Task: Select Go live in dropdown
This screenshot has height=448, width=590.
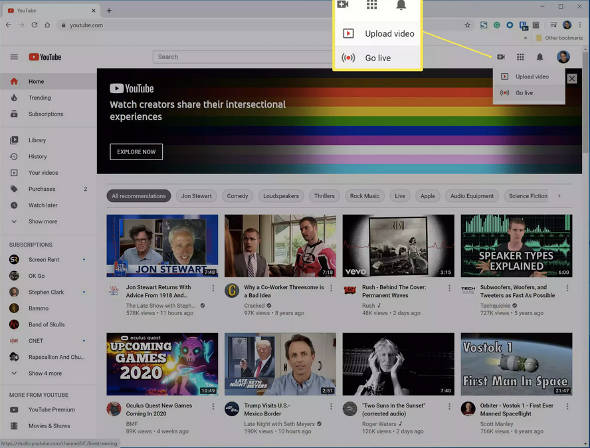Action: 529,93
